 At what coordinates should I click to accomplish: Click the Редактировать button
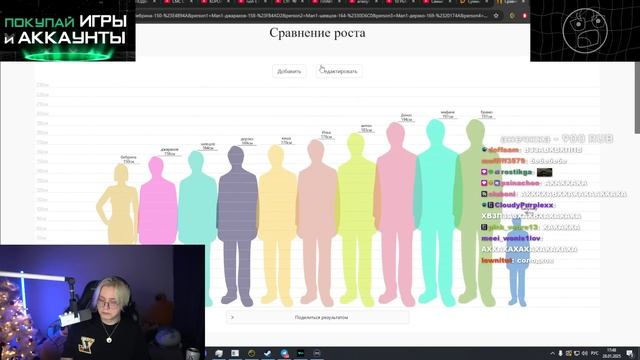(339, 71)
